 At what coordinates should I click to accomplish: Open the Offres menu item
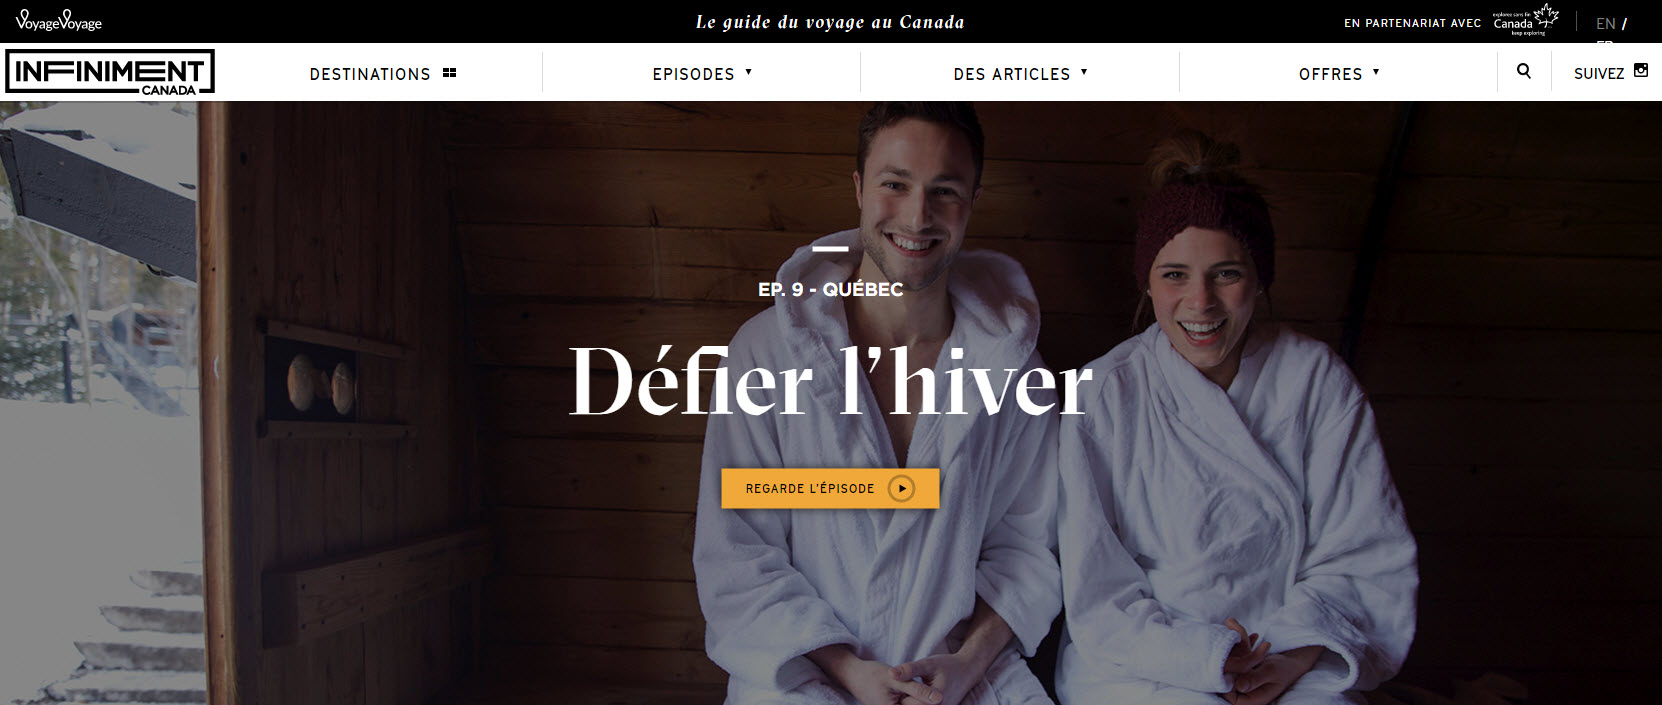coord(1330,74)
